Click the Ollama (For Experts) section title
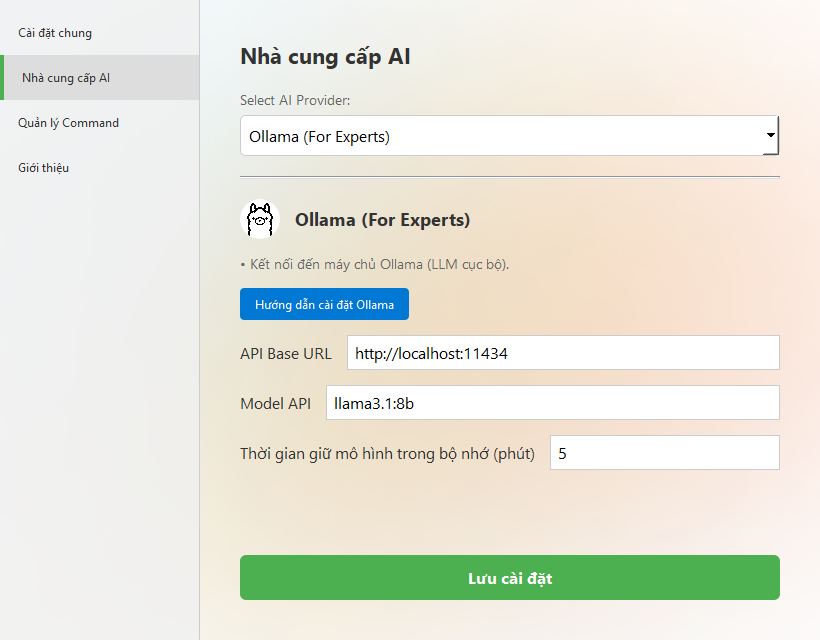820x640 pixels. pyautogui.click(x=382, y=220)
